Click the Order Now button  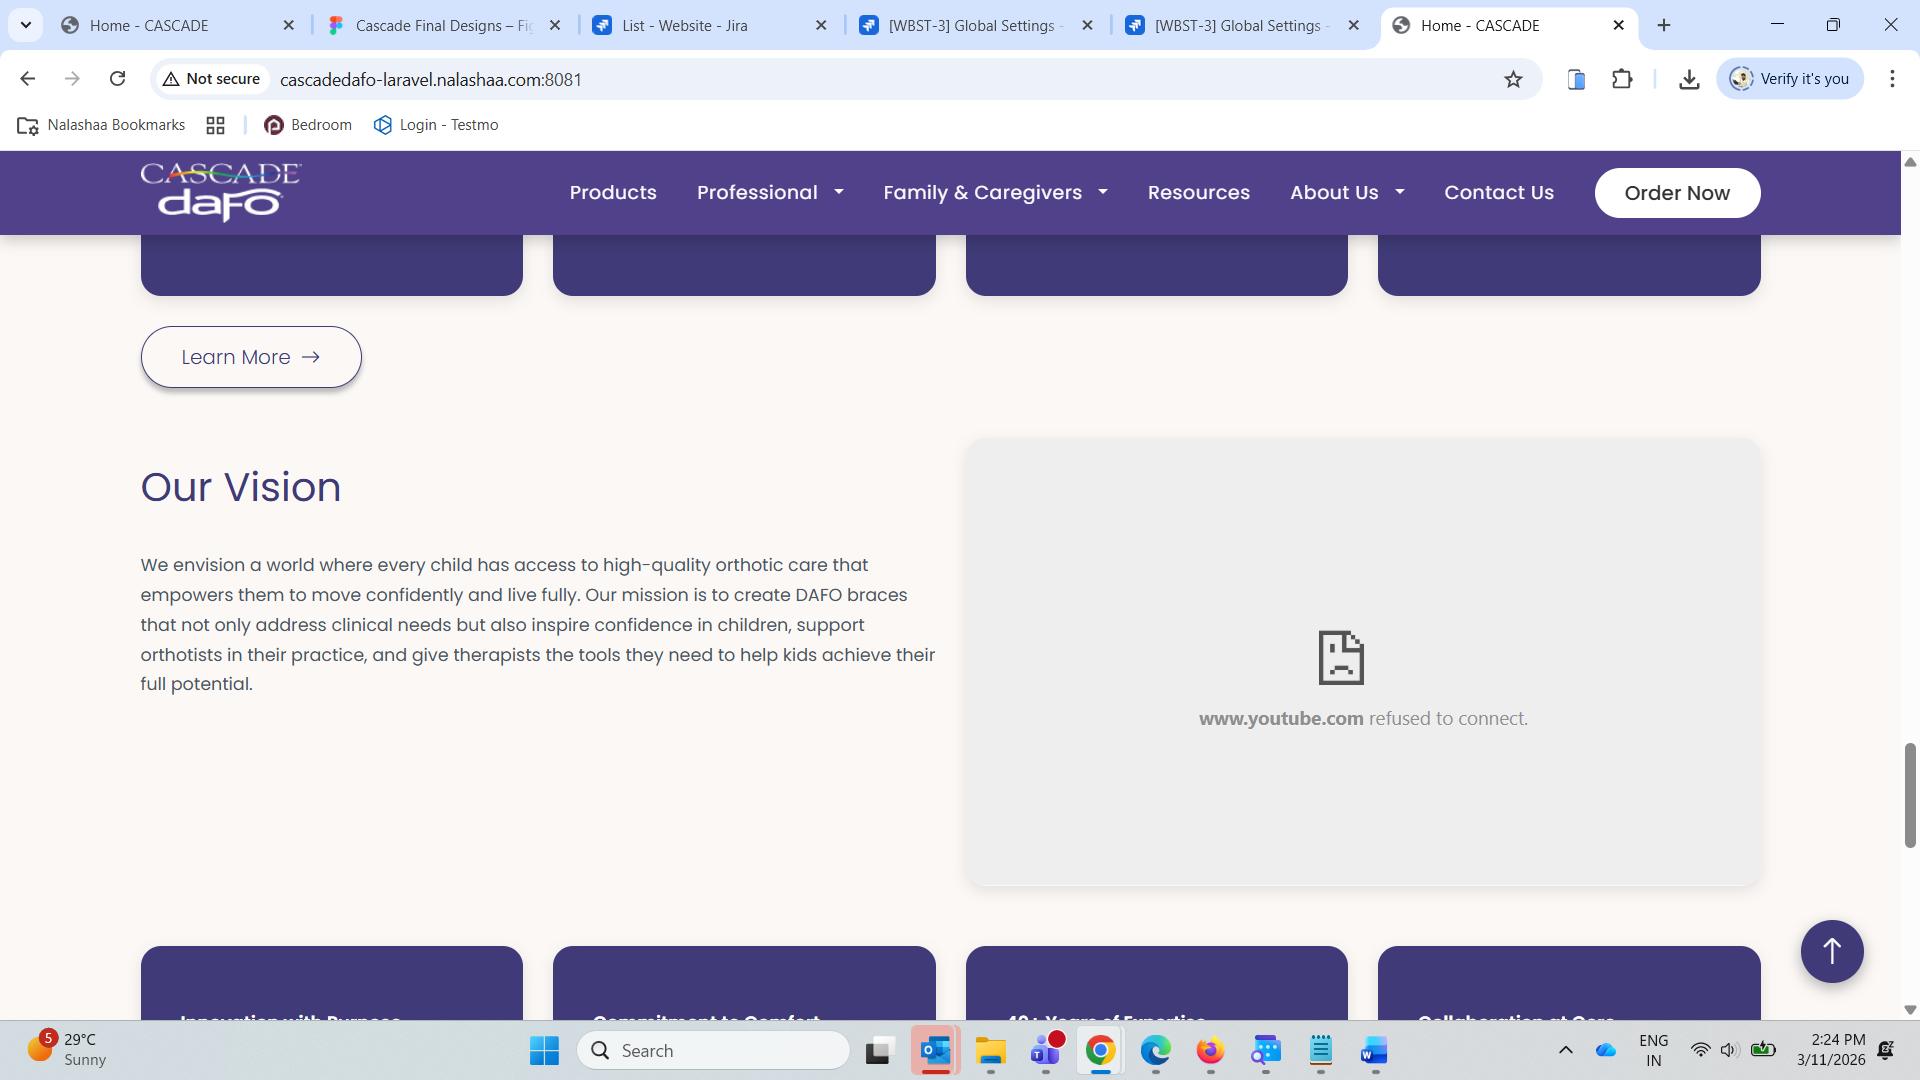(x=1677, y=192)
